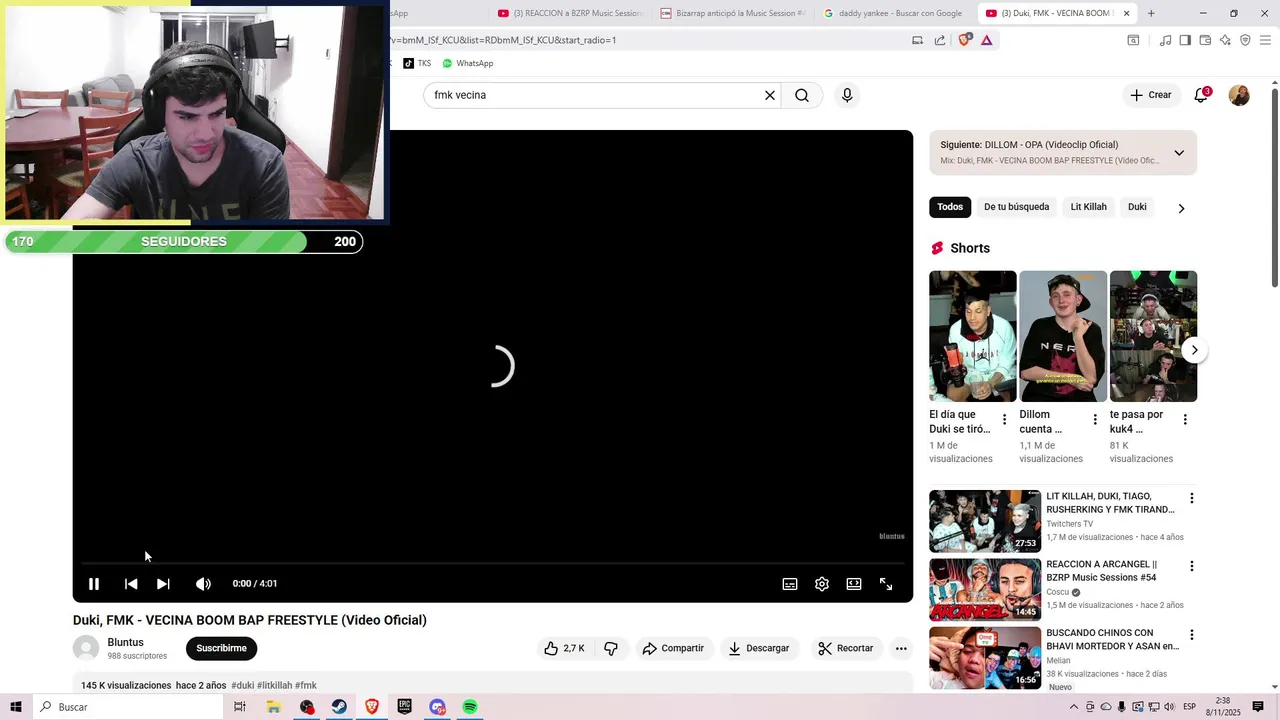
Task: Click the #fmk hashtag
Action: tap(306, 685)
